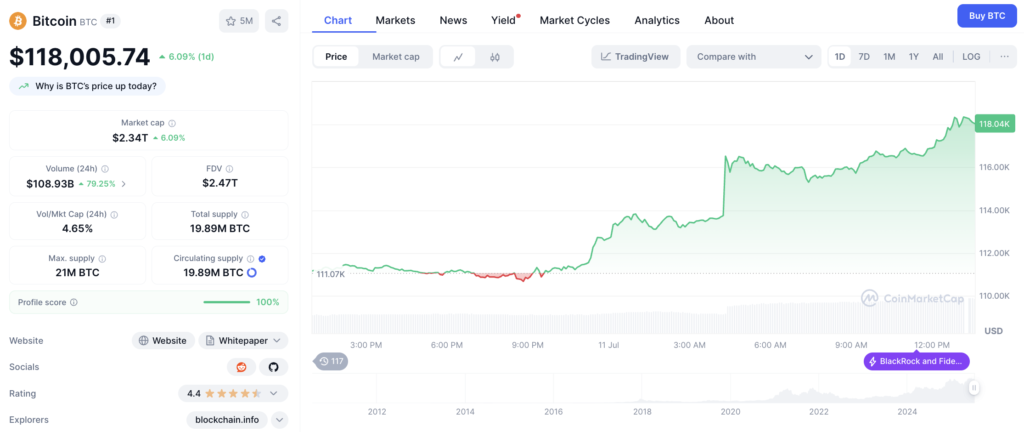Open the chart more options ellipsis
Image resolution: width=1024 pixels, height=432 pixels.
tap(1004, 57)
